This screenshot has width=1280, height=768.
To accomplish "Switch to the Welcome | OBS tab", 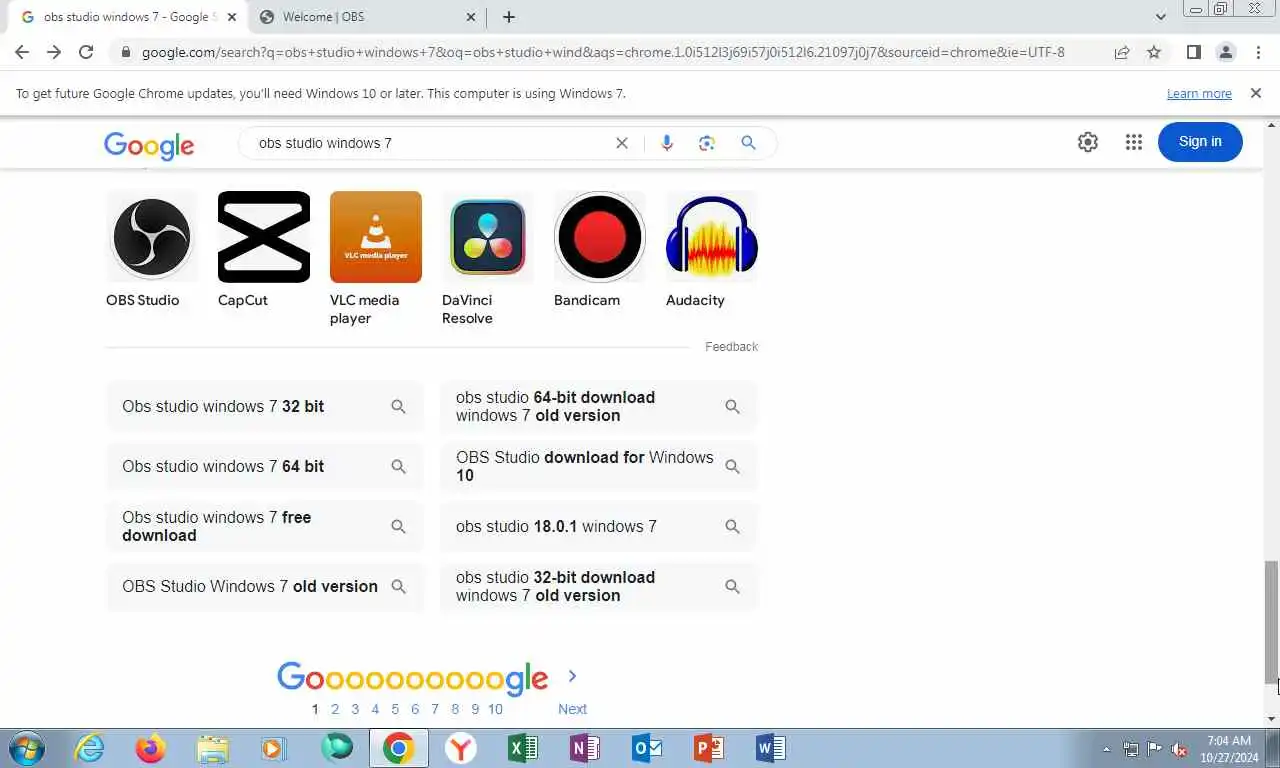I will [x=365, y=17].
